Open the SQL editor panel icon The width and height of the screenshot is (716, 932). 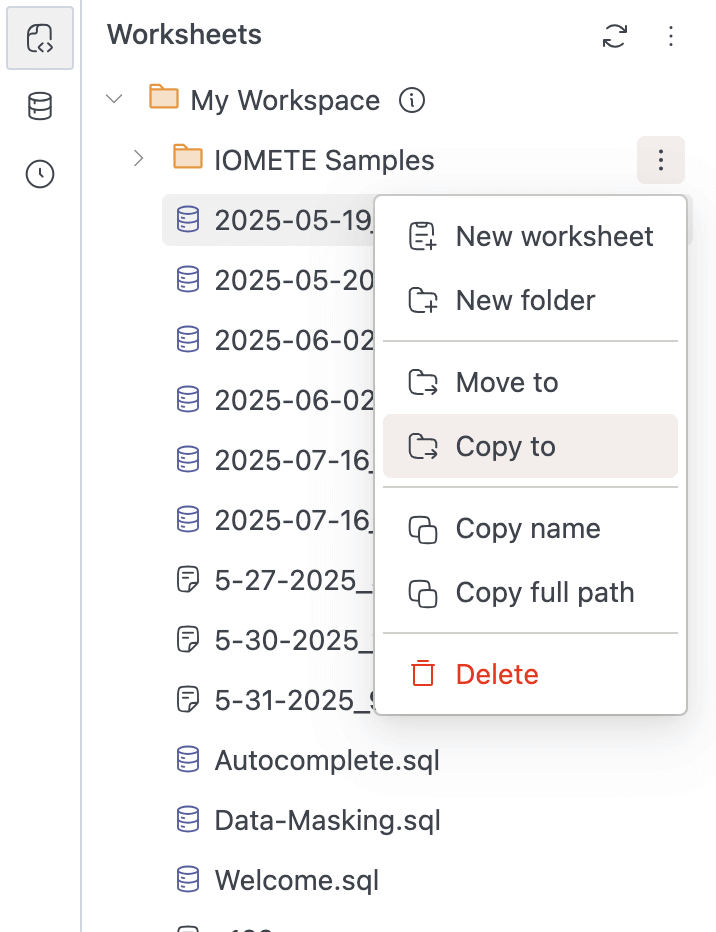tap(39, 38)
